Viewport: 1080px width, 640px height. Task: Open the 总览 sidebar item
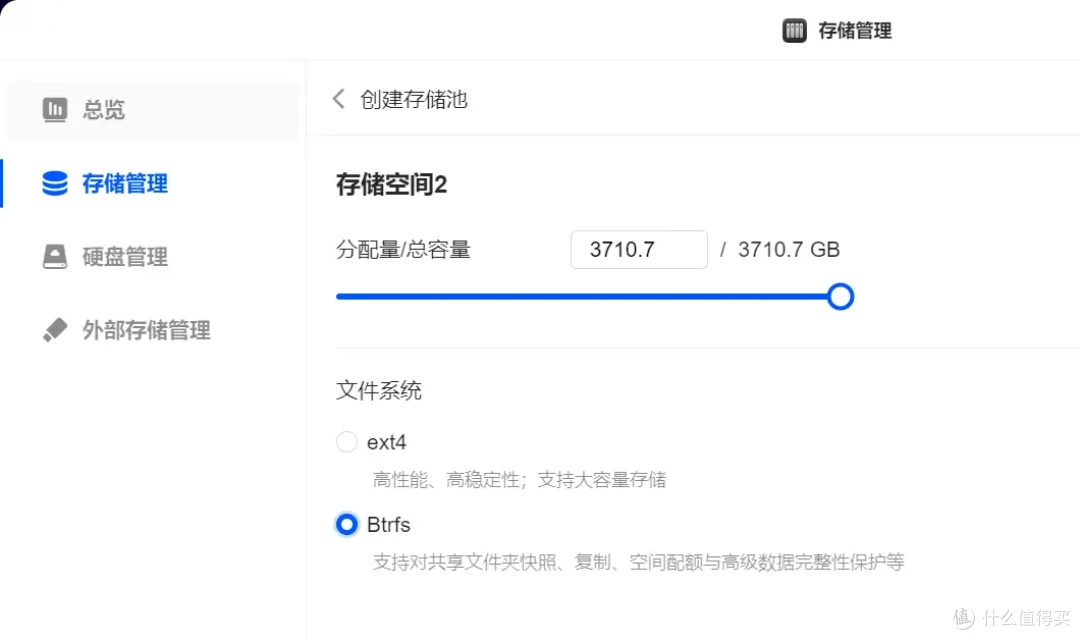(152, 110)
